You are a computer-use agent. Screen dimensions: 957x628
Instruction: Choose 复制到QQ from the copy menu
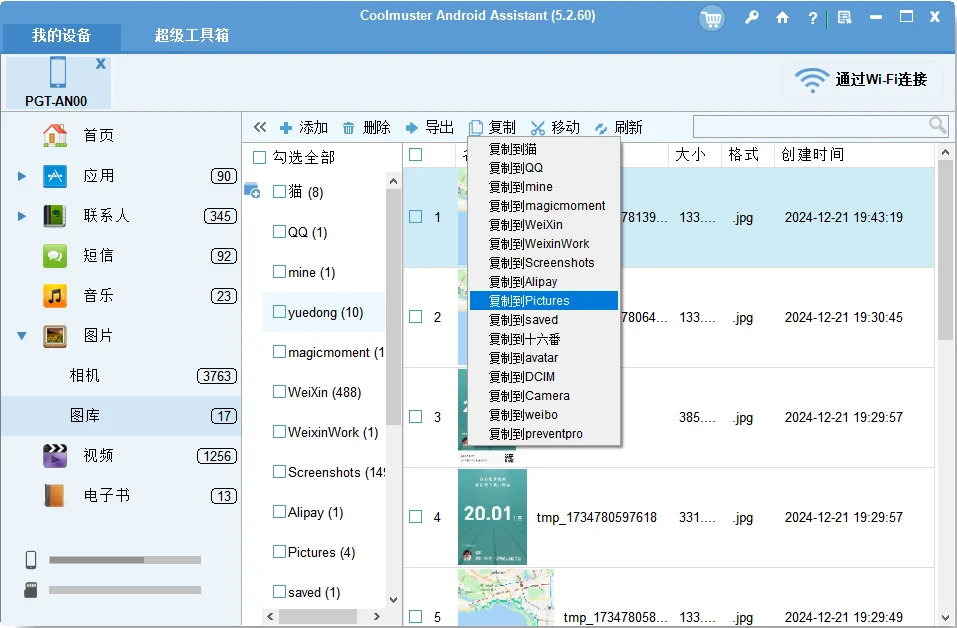click(544, 168)
